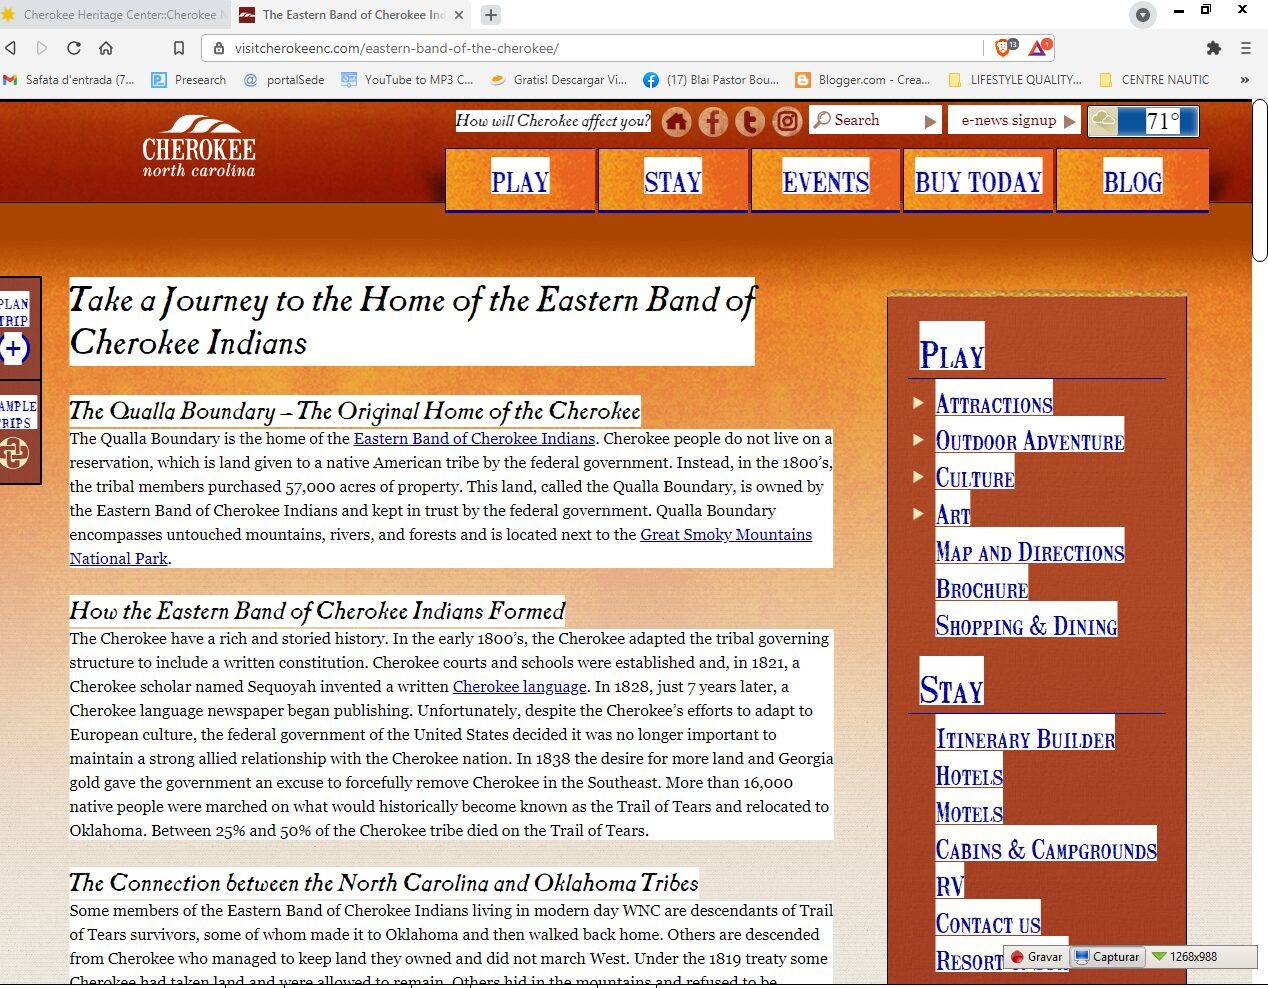Viewport: 1268px width, 988px height.
Task: Open the Cherokee Facebook page icon
Action: click(x=713, y=121)
